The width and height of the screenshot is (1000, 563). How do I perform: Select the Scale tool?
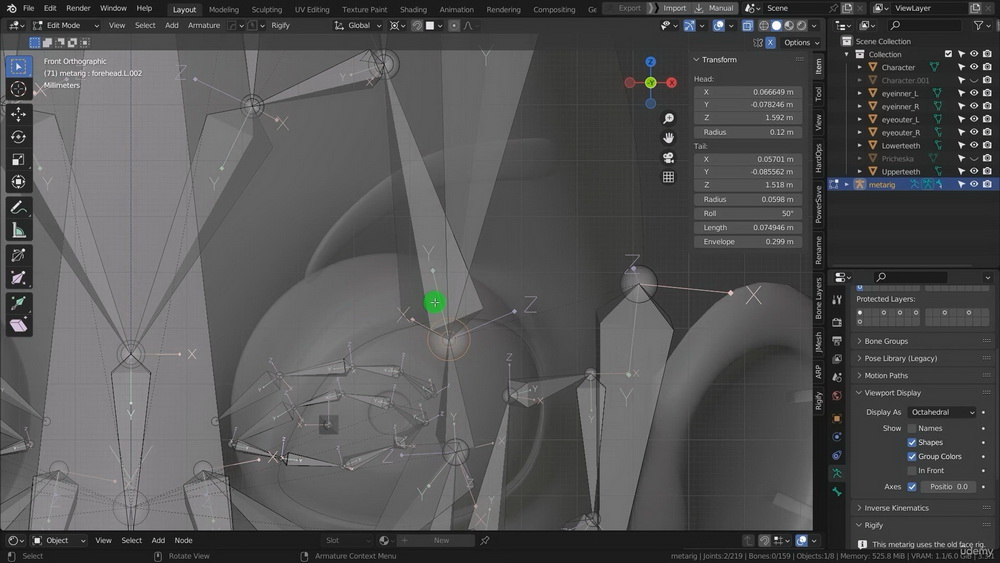[x=18, y=159]
